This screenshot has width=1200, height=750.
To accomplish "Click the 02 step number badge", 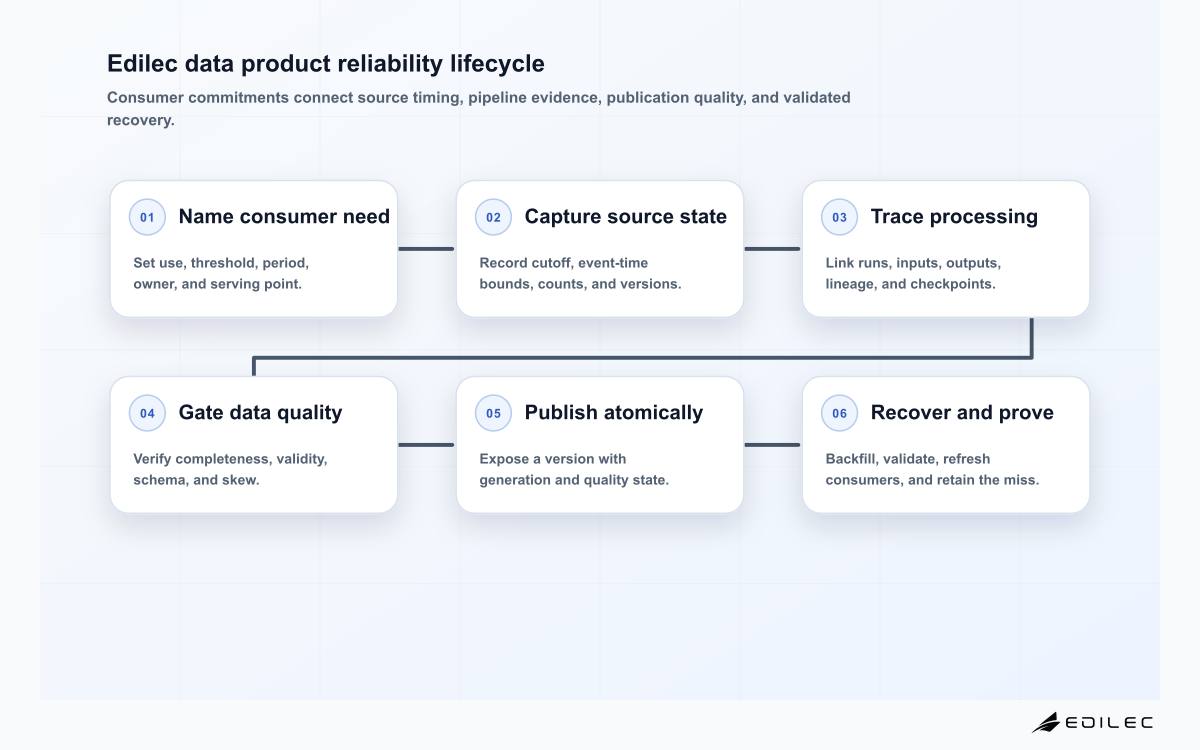I will point(493,217).
